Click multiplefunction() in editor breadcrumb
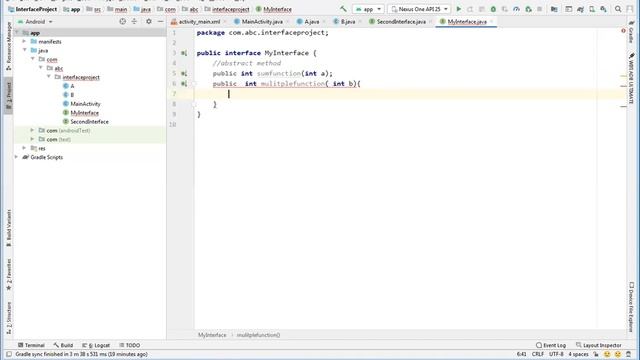640x360 pixels. click(258, 335)
